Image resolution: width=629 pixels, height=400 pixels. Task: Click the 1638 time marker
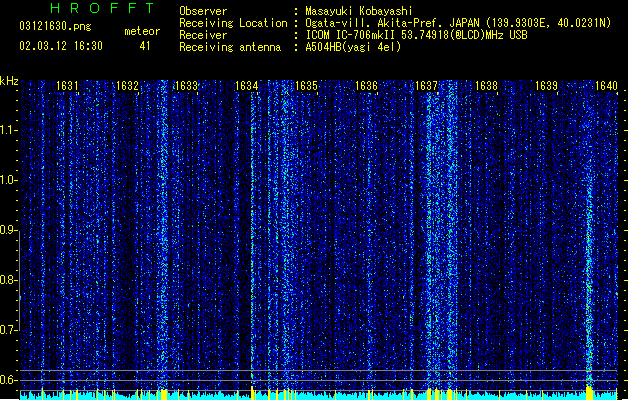pyautogui.click(x=486, y=86)
